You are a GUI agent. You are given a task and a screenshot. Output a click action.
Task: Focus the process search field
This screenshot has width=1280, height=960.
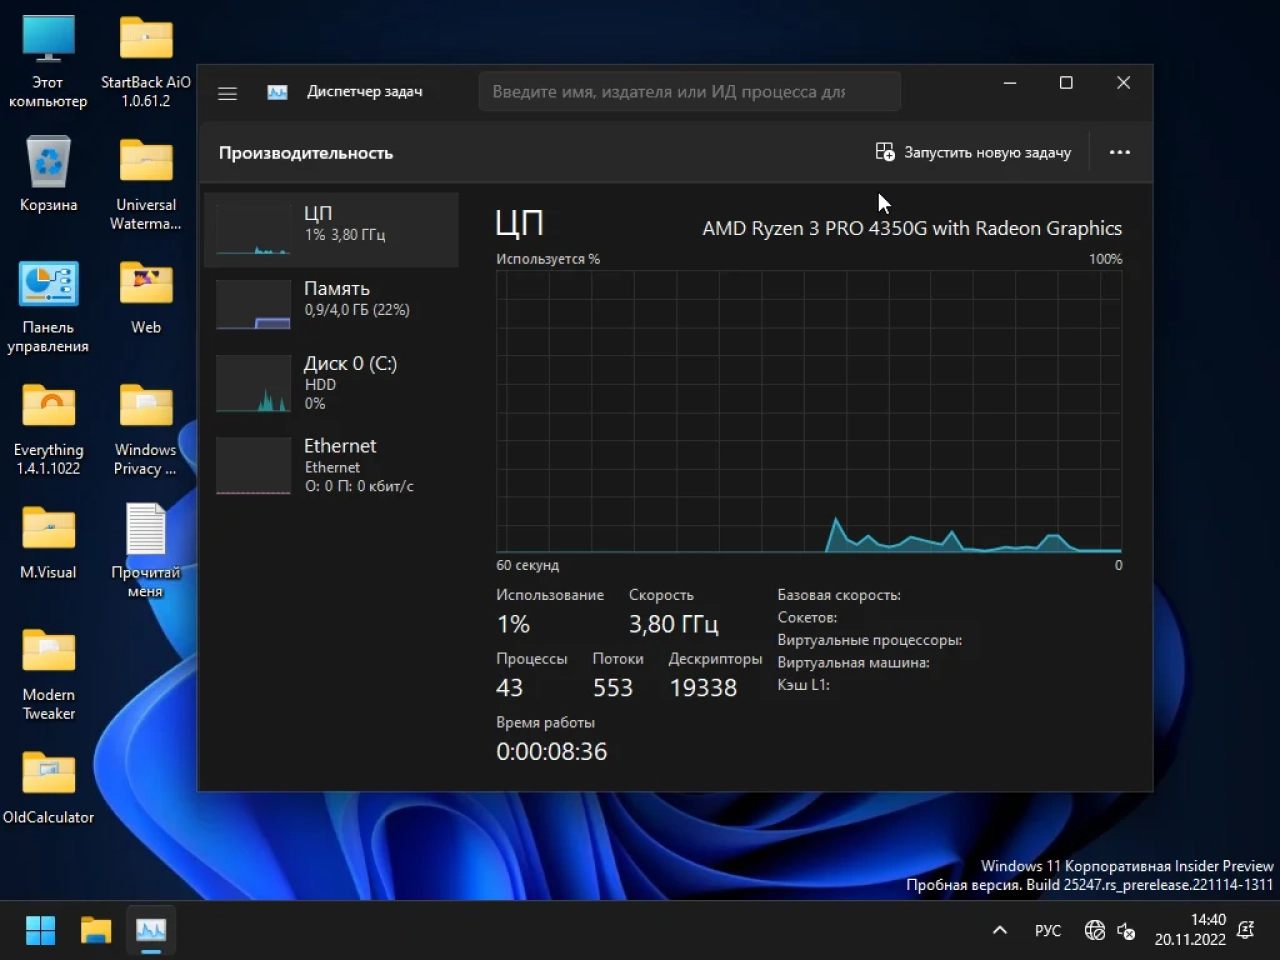coord(689,92)
